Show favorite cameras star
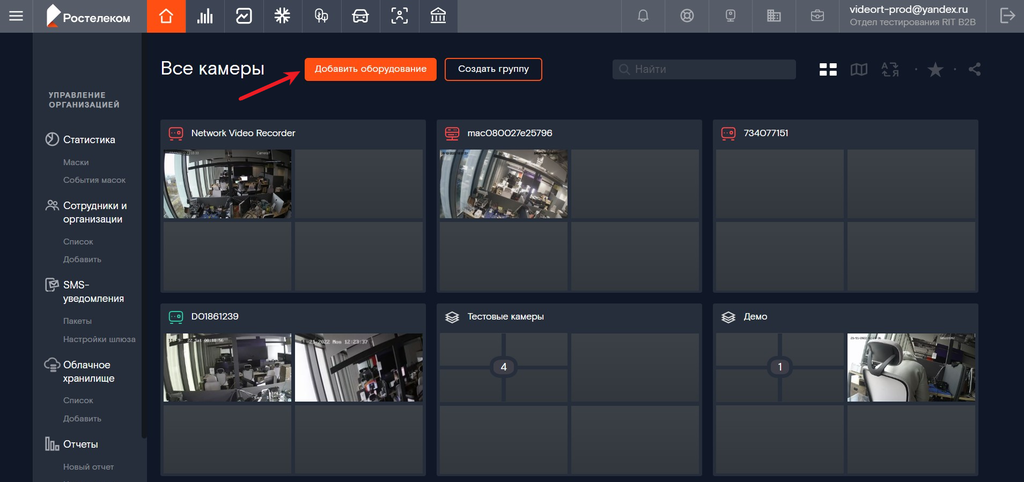Image resolution: width=1024 pixels, height=482 pixels. tap(935, 69)
